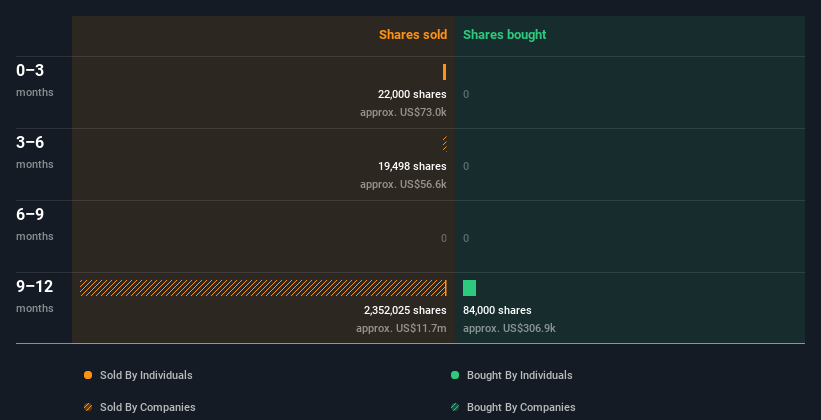The image size is (821, 420).
Task: Select the long hatched sold bar for 9–12 months
Action: click(x=263, y=288)
